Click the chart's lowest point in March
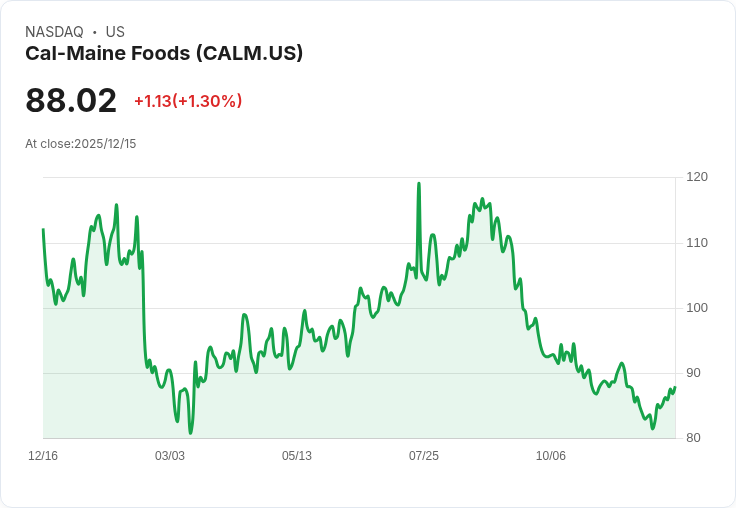Screen dimensions: 736x508 coord(191,433)
